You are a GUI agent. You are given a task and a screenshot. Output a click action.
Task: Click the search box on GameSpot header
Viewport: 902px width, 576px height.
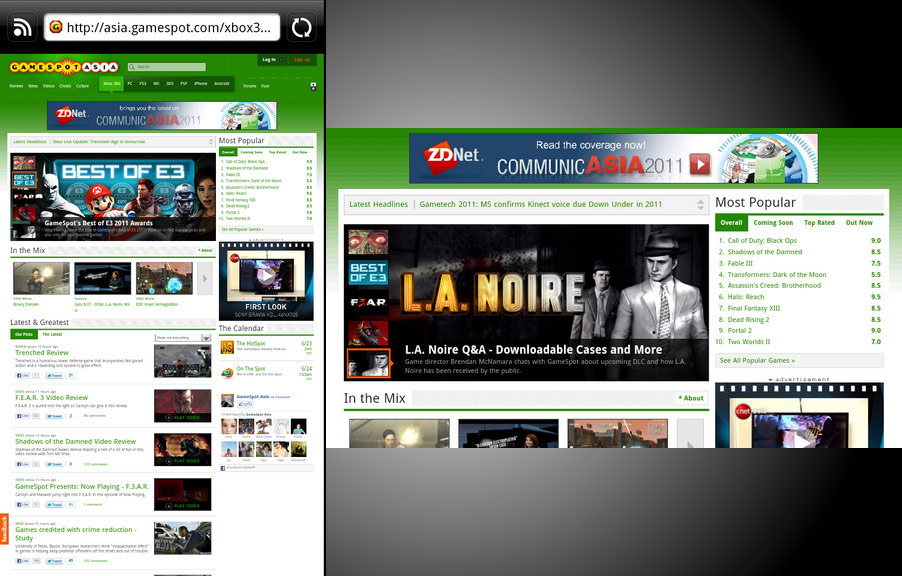coord(167,67)
